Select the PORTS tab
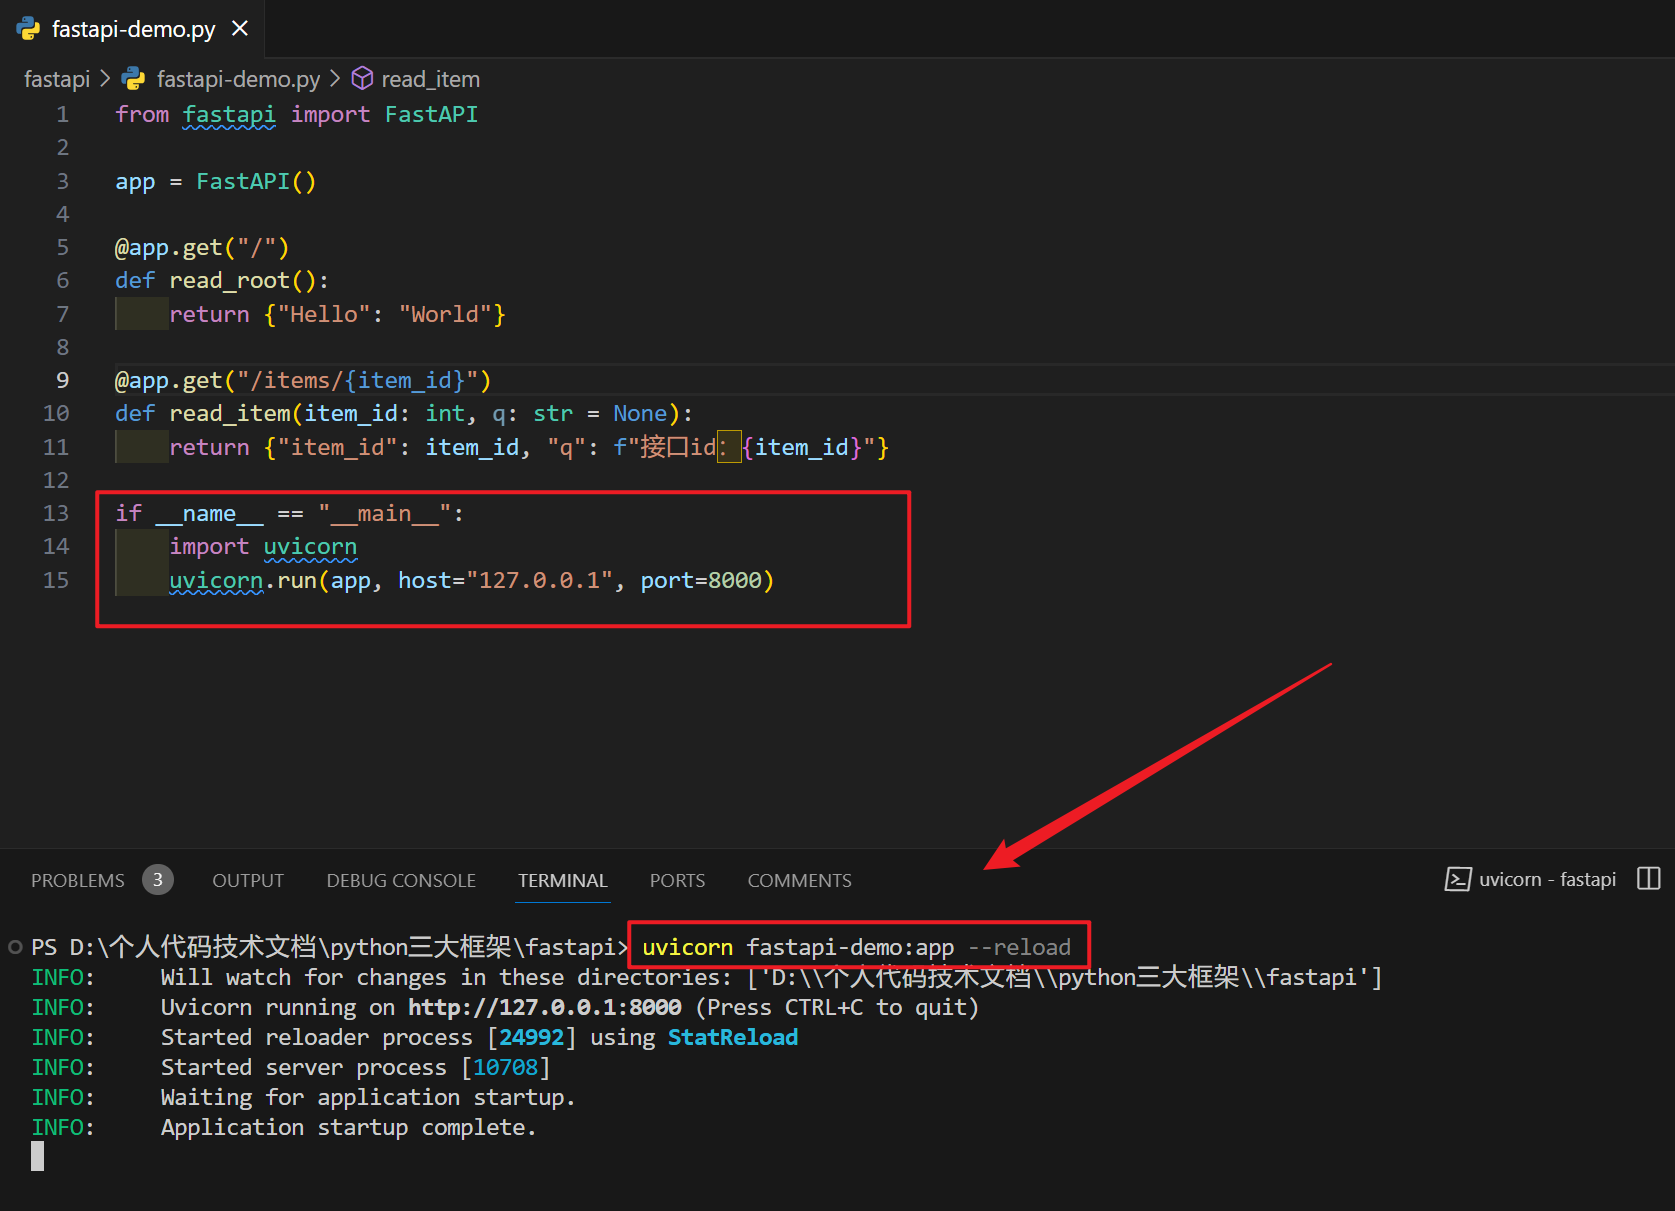Viewport: 1675px width, 1211px height. coord(677,880)
